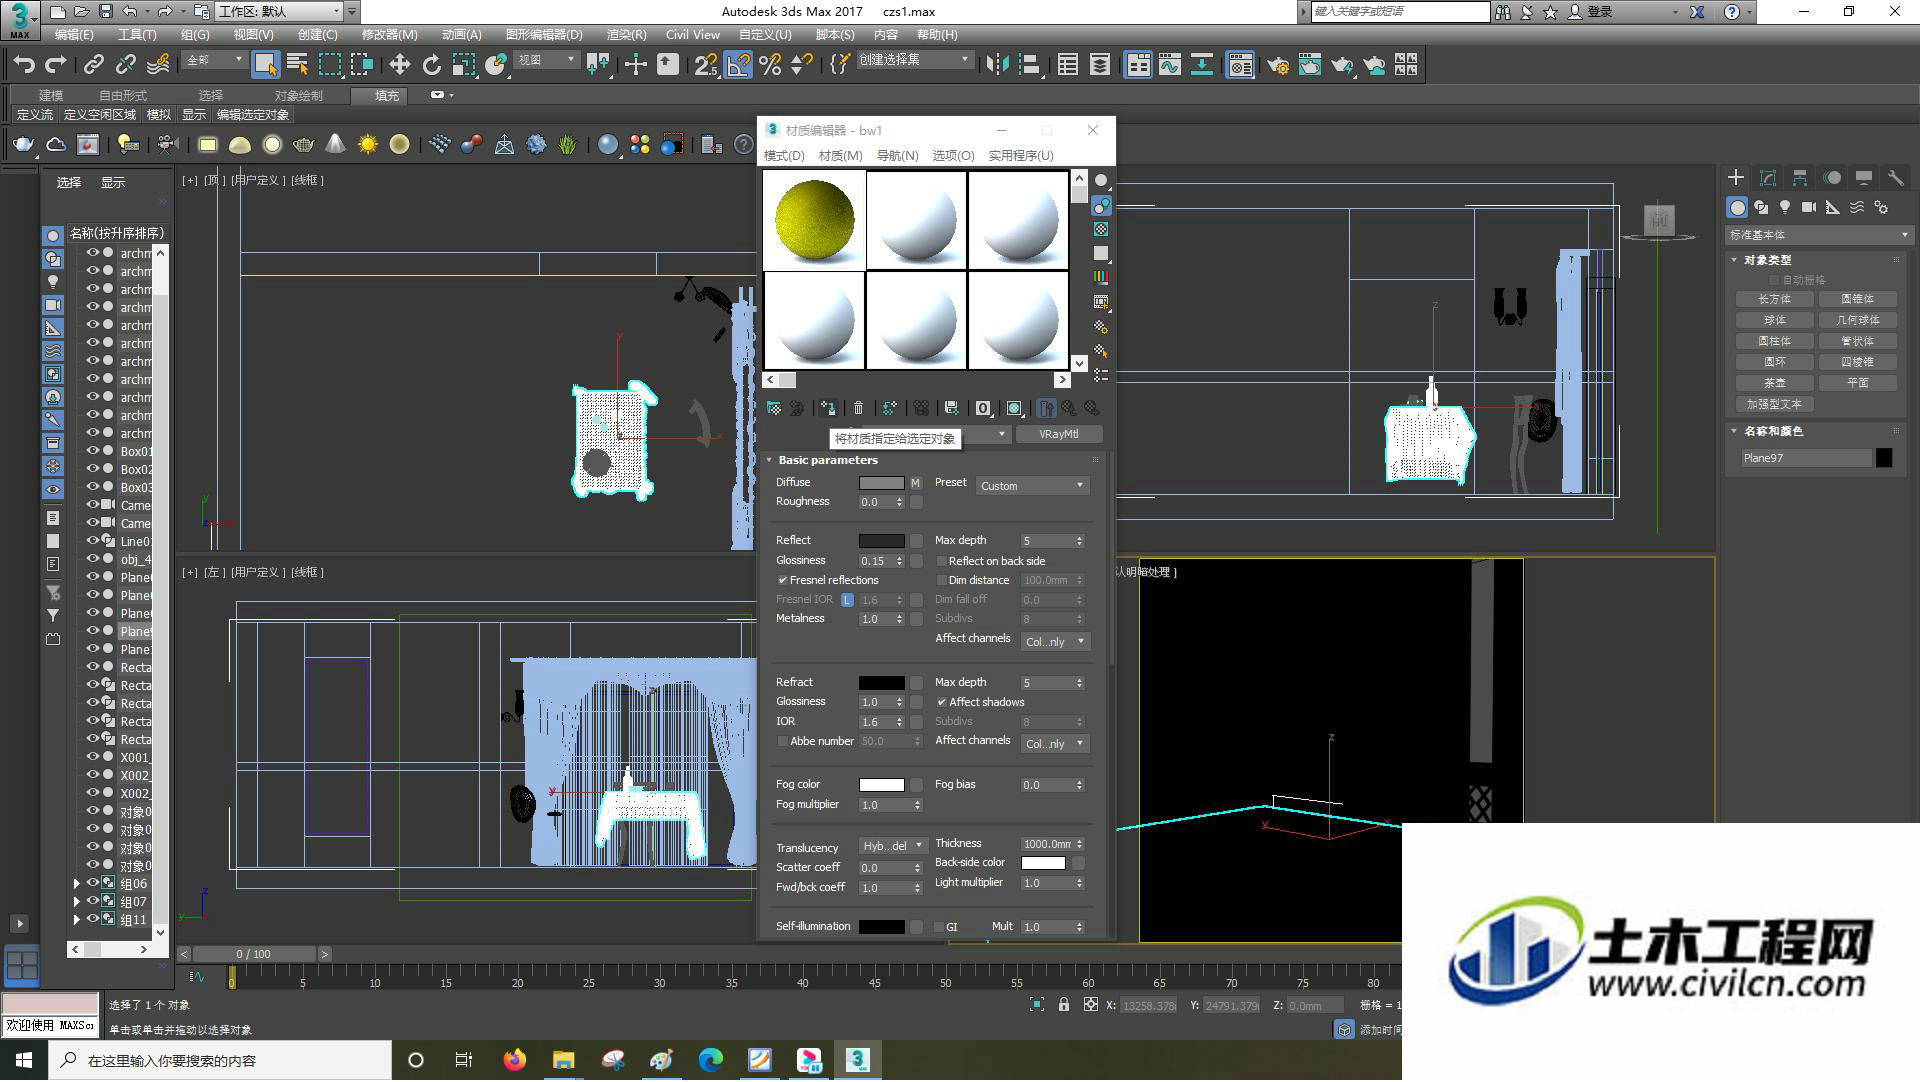Click the Diffuse color swatch

point(881,483)
